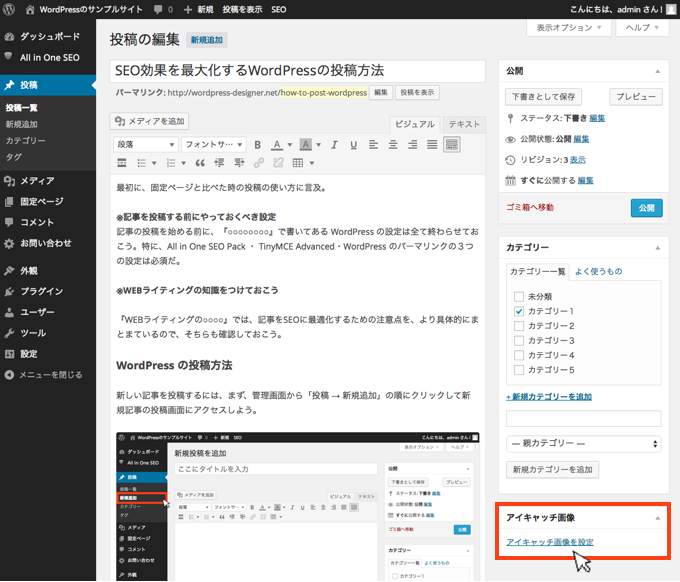Collapse the 公開 publish box
680x582 pixels.
point(657,71)
